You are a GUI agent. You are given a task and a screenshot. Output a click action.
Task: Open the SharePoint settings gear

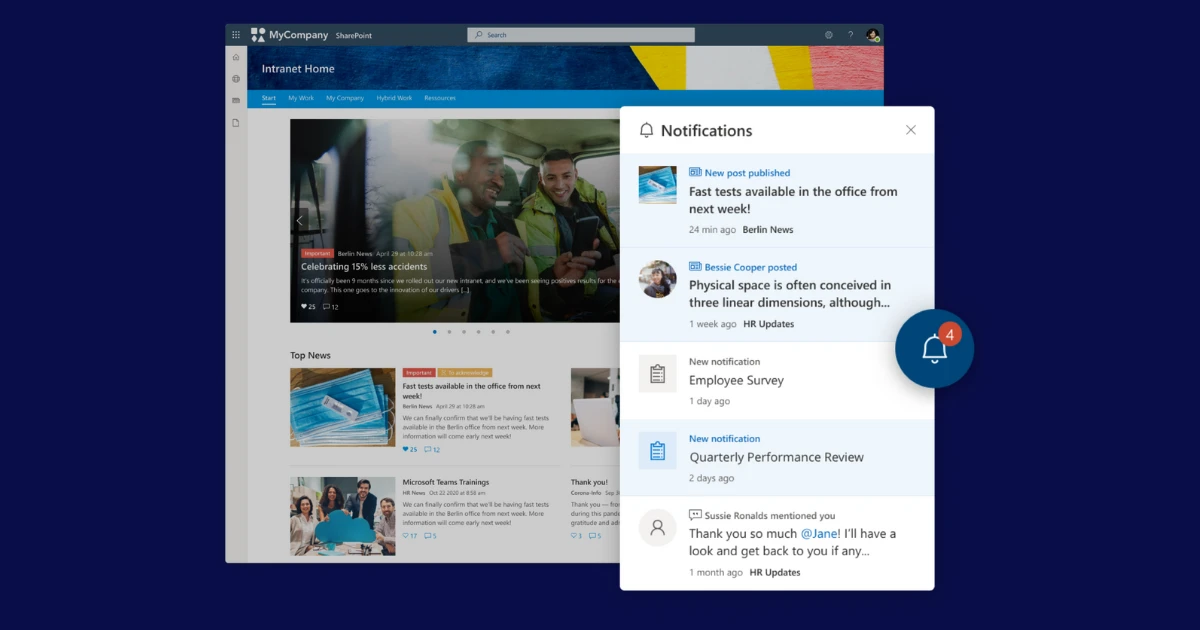click(828, 34)
